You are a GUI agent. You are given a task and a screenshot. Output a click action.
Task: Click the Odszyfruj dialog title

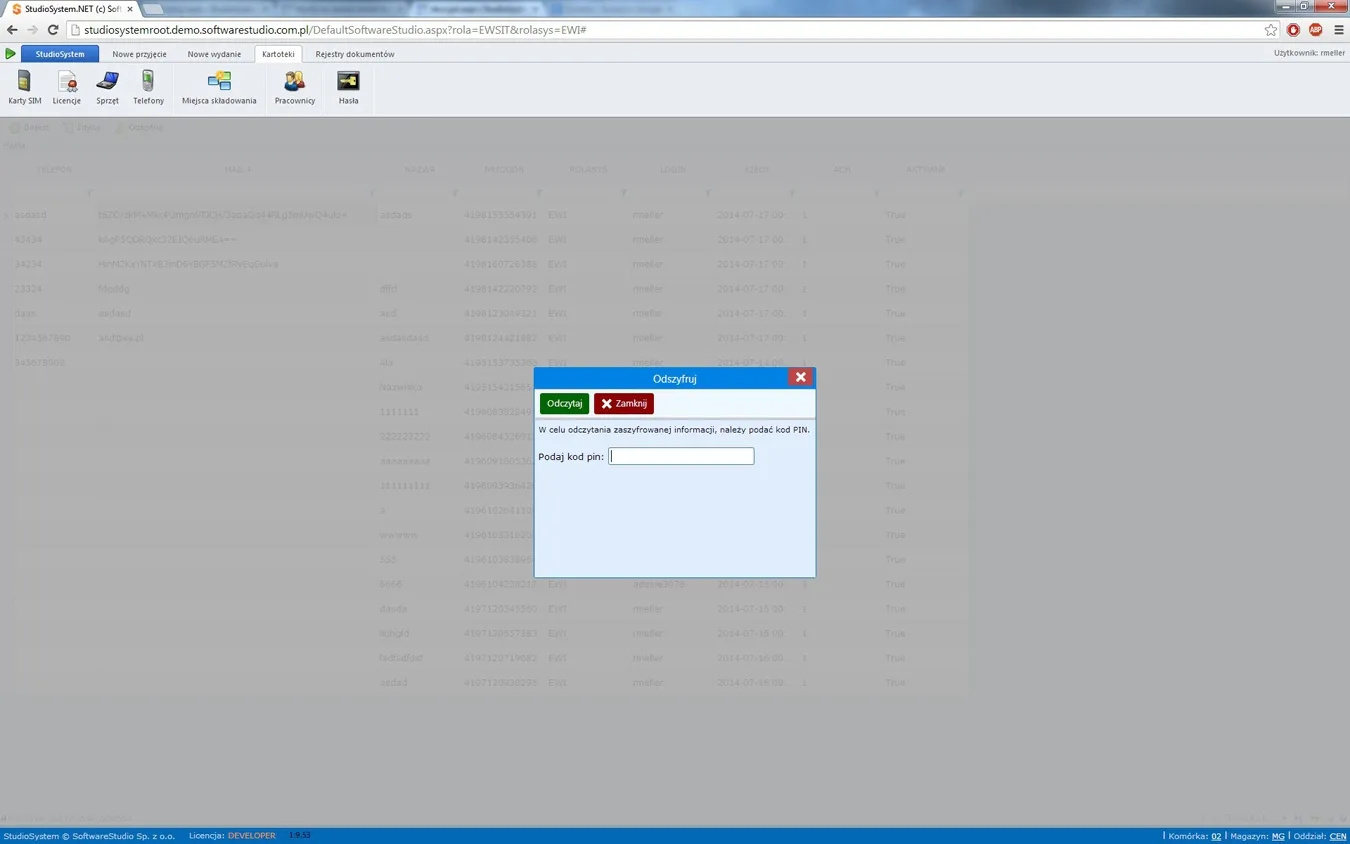coord(674,379)
